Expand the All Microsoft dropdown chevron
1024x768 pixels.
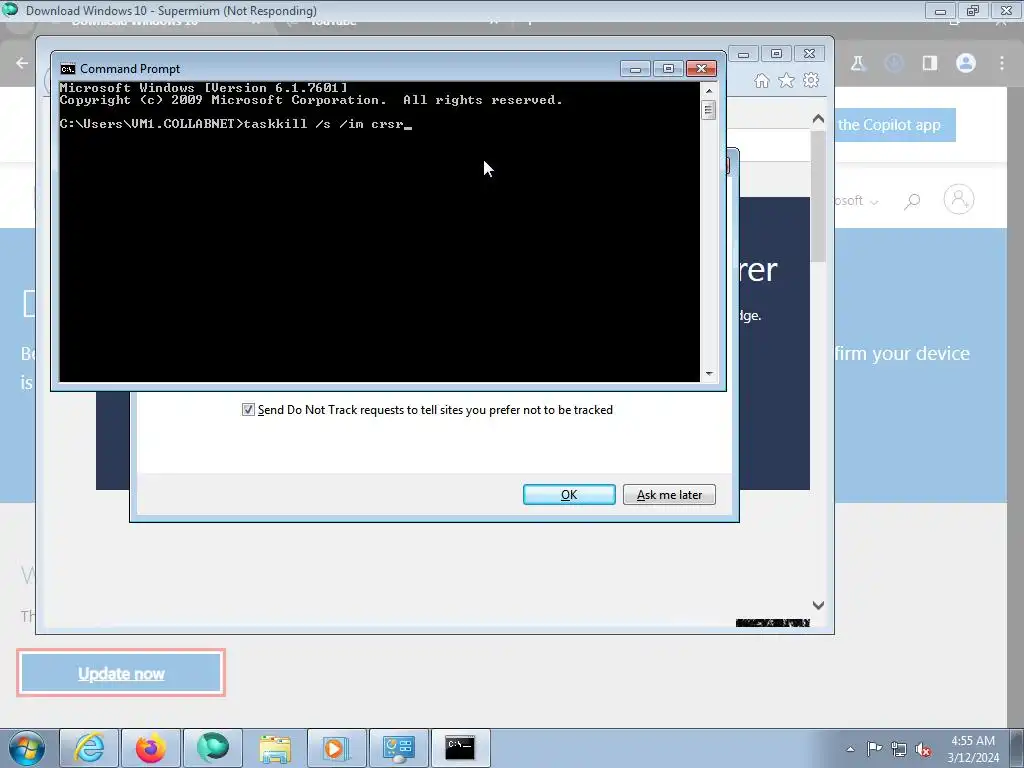874,202
